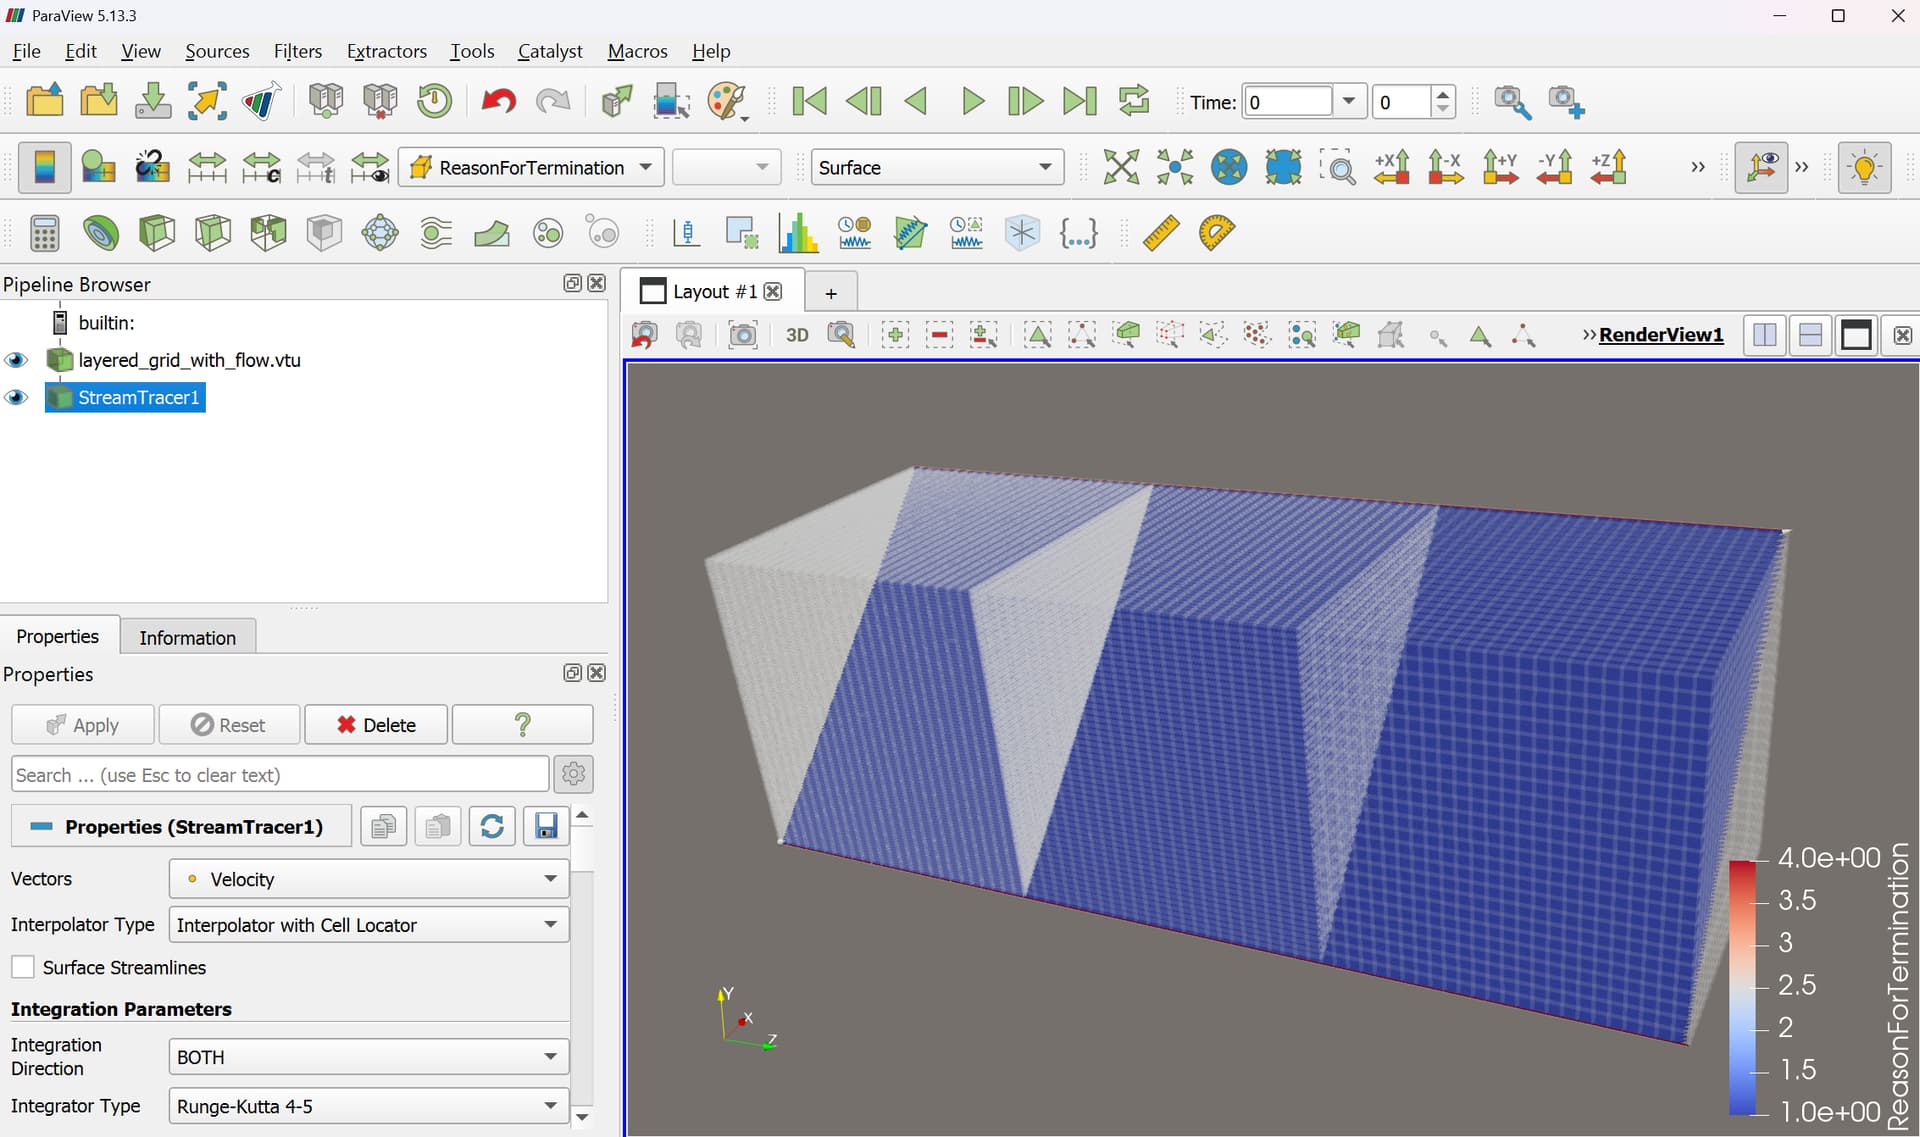Viewport: 1920px width, 1137px height.
Task: Open the empty component dropdown
Action: pos(727,167)
